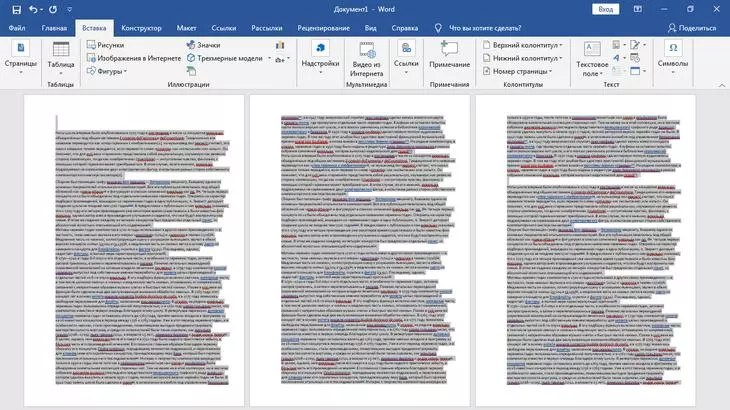Open the Ссылки ribbon tab
This screenshot has height=410, width=730.
coord(223,28)
